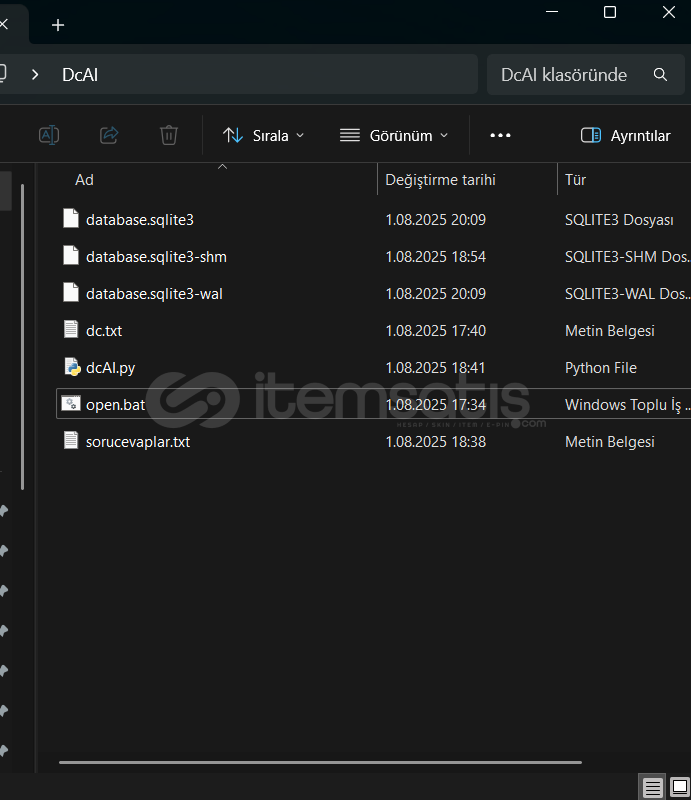Add a new tab with plus button

click(x=58, y=25)
